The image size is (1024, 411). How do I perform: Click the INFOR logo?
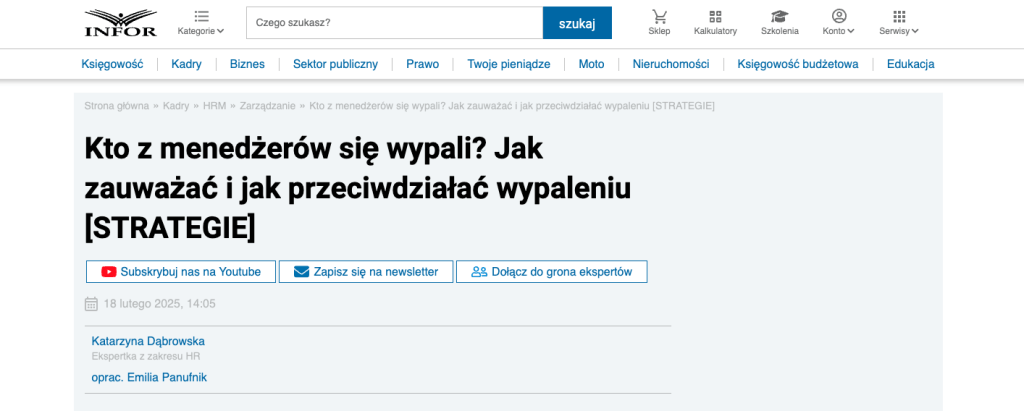click(x=121, y=22)
